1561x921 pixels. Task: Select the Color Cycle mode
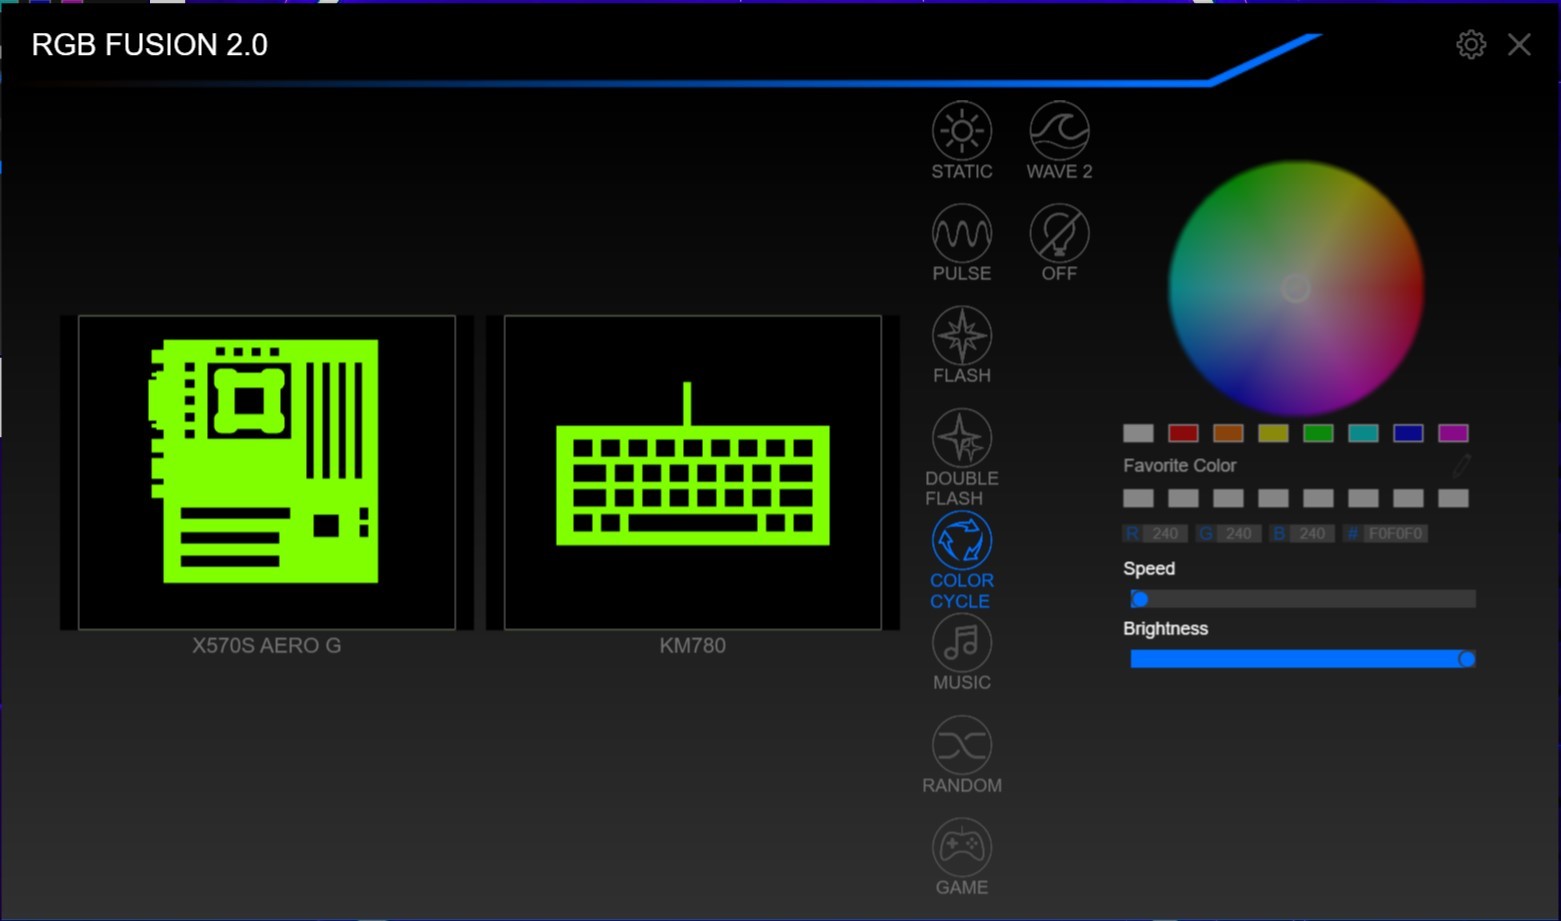[962, 560]
